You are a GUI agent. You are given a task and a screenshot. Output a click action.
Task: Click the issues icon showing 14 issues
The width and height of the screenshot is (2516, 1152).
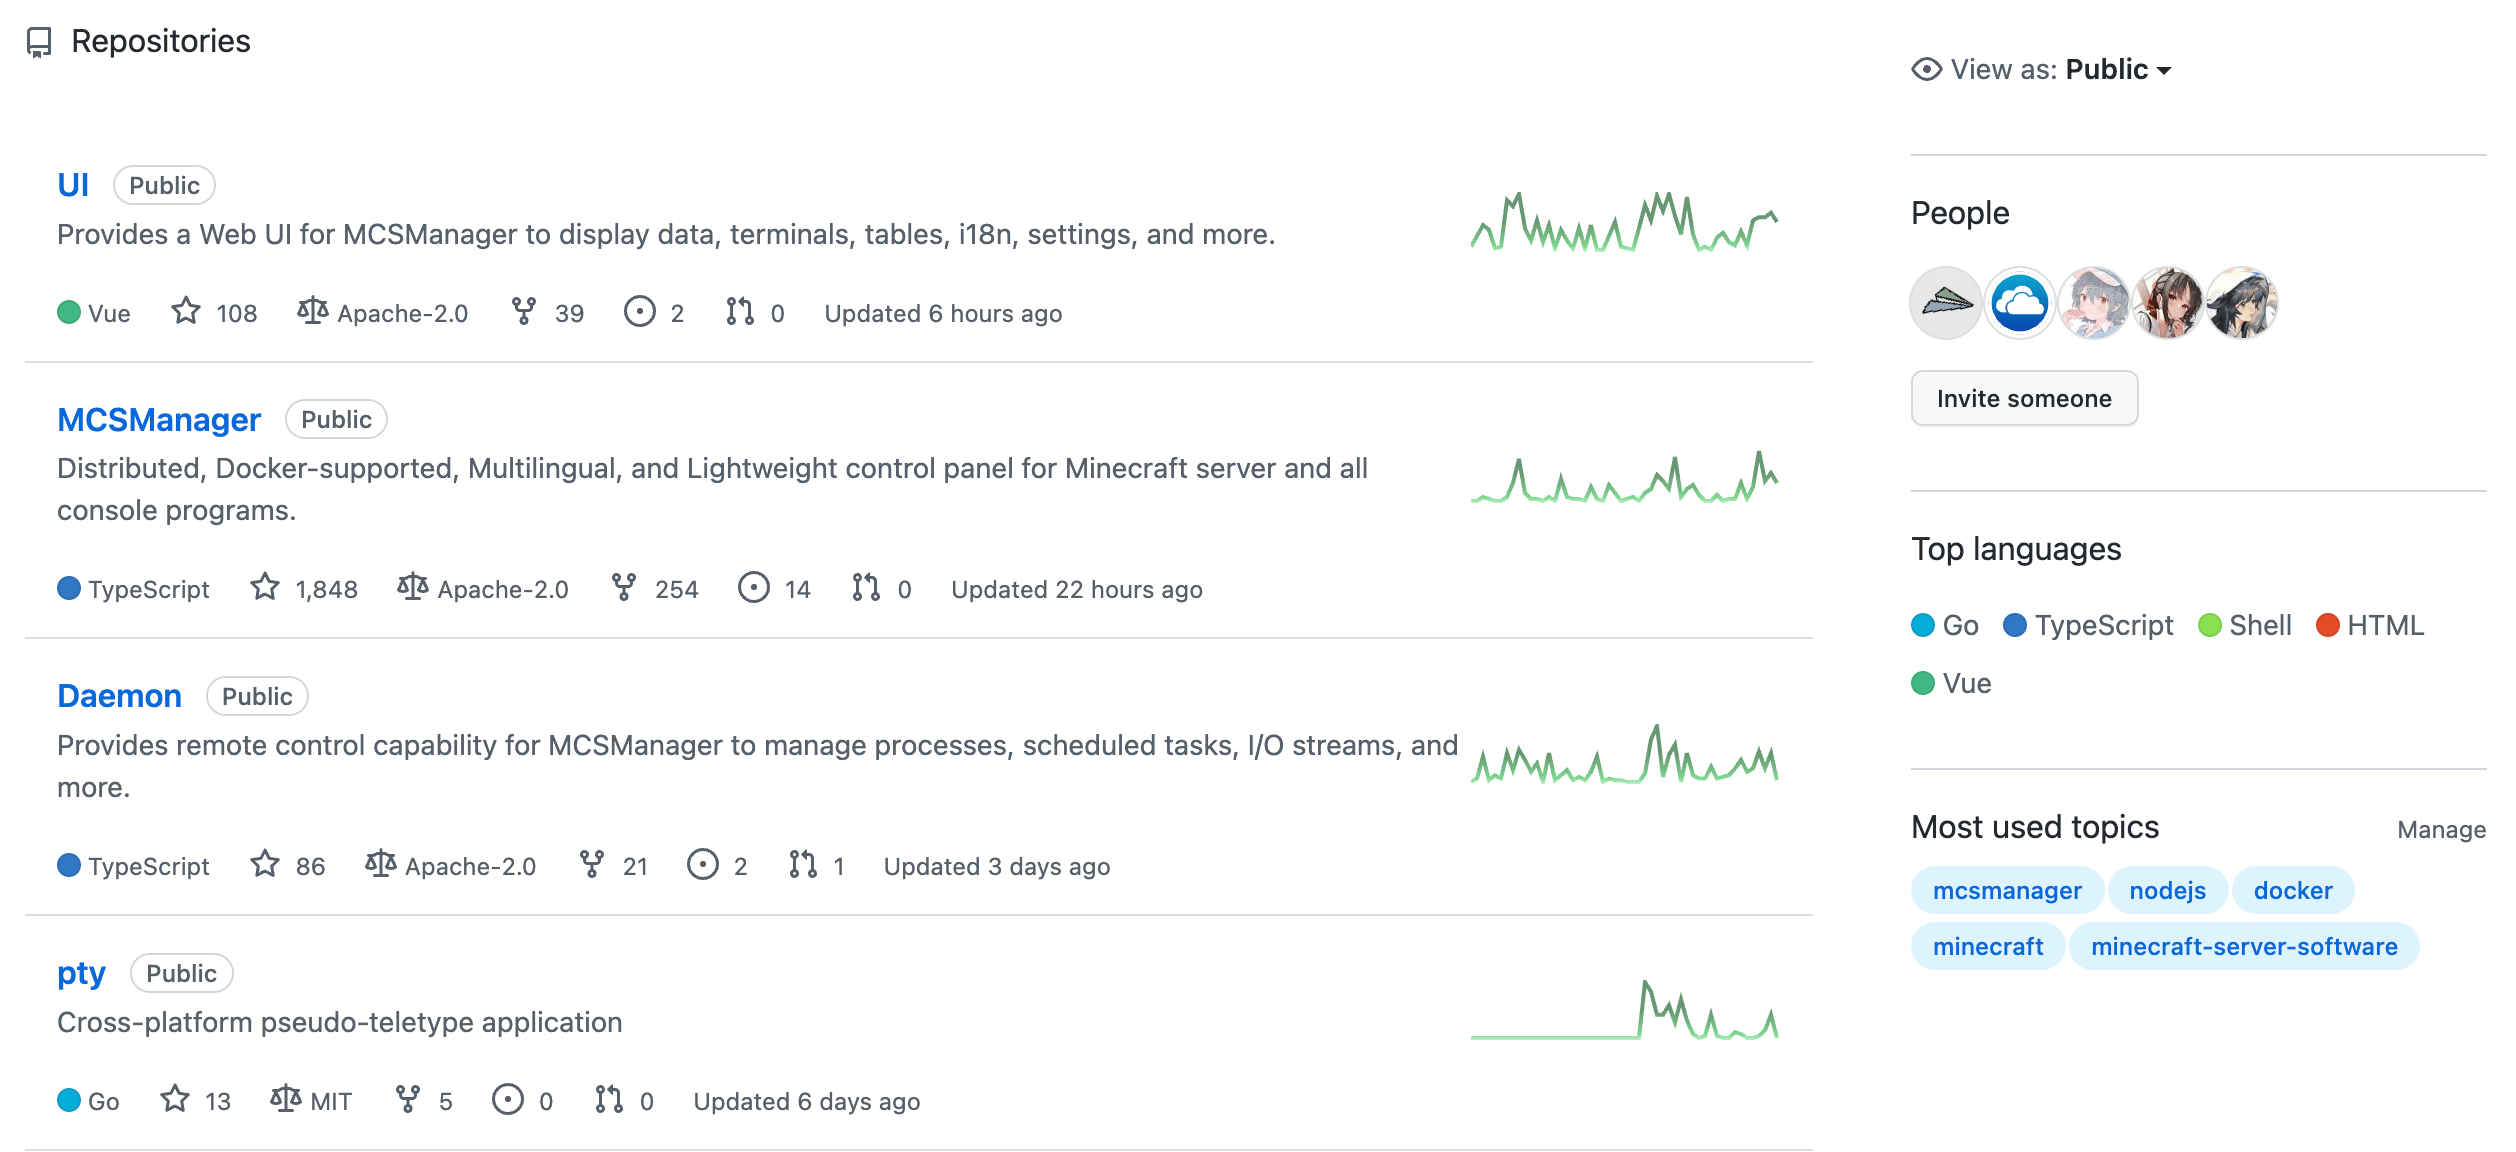click(754, 588)
